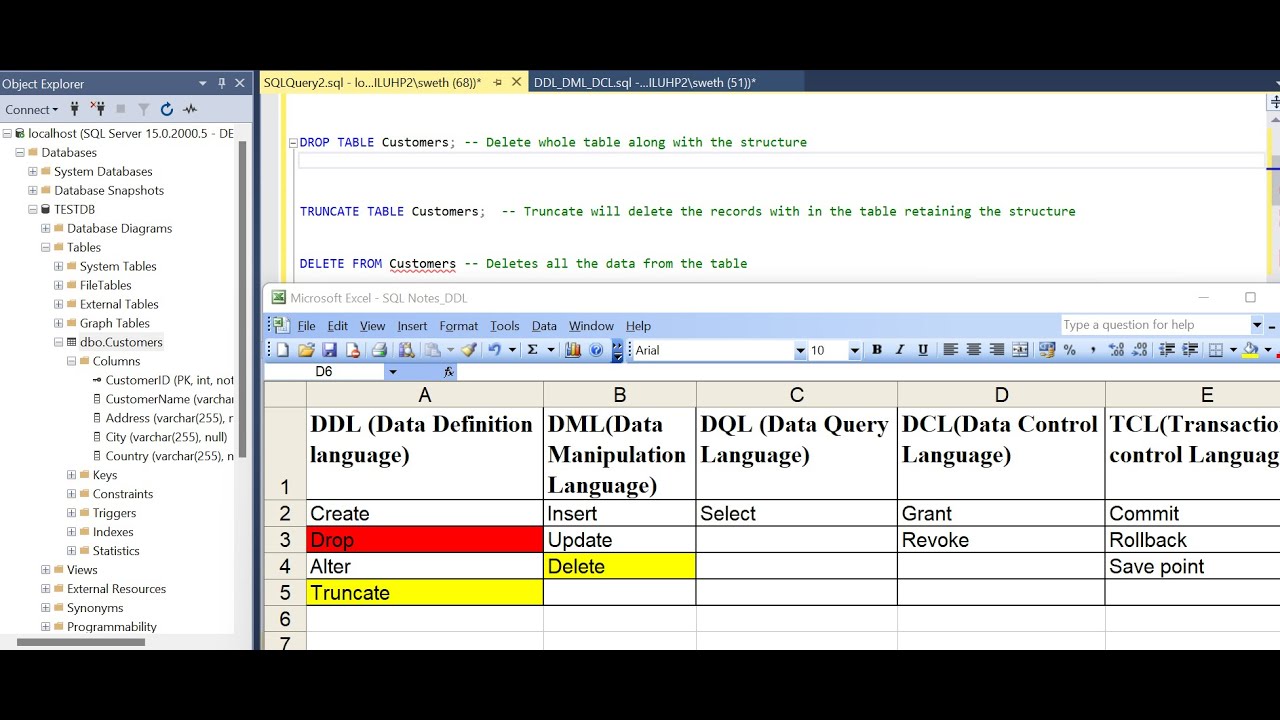1280x720 pixels.
Task: Click the Save icon in Excel toolbar
Action: 329,350
